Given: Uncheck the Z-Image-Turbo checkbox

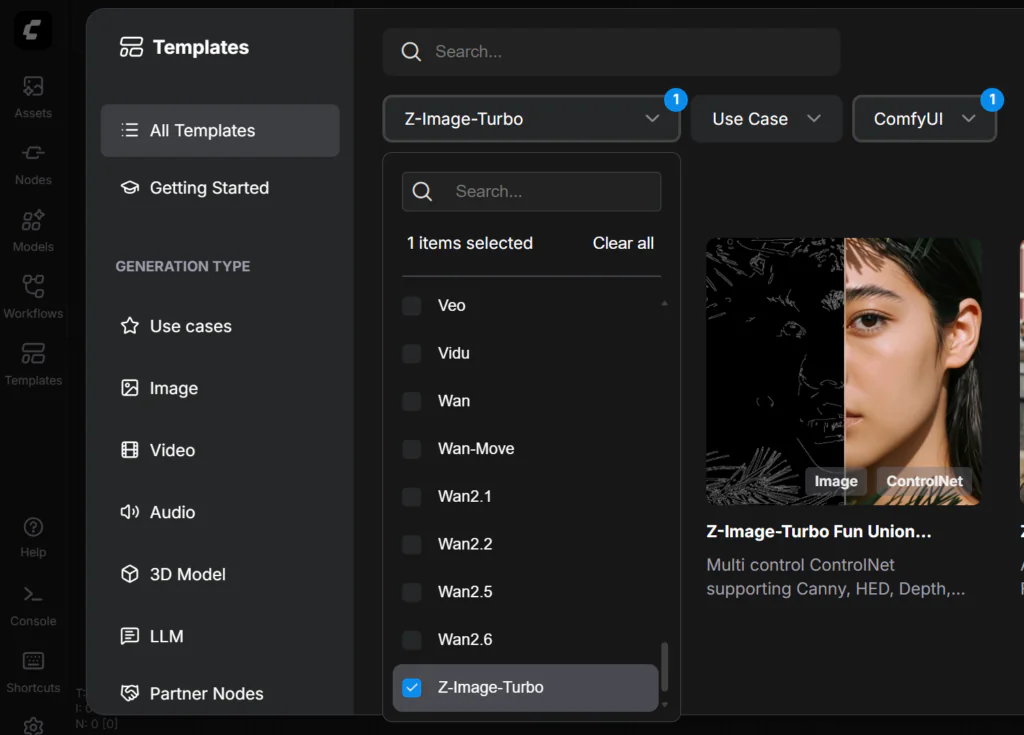Looking at the screenshot, I should (x=412, y=688).
